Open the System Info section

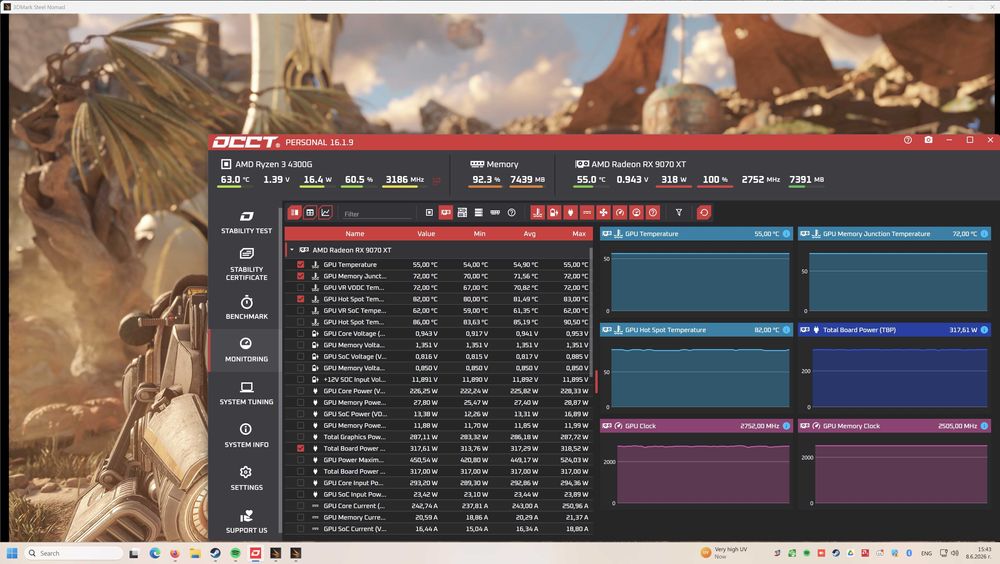pos(246,435)
